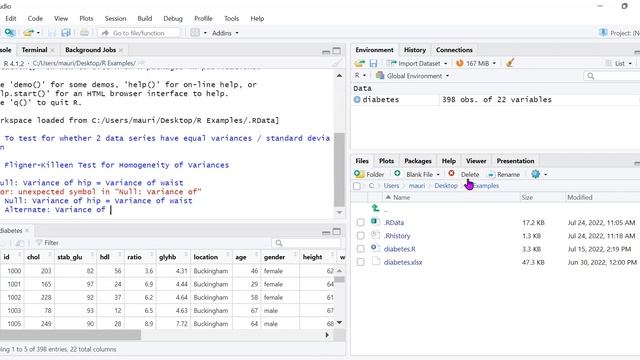
Task: Open the Blank File dropdown
Action: (x=417, y=174)
